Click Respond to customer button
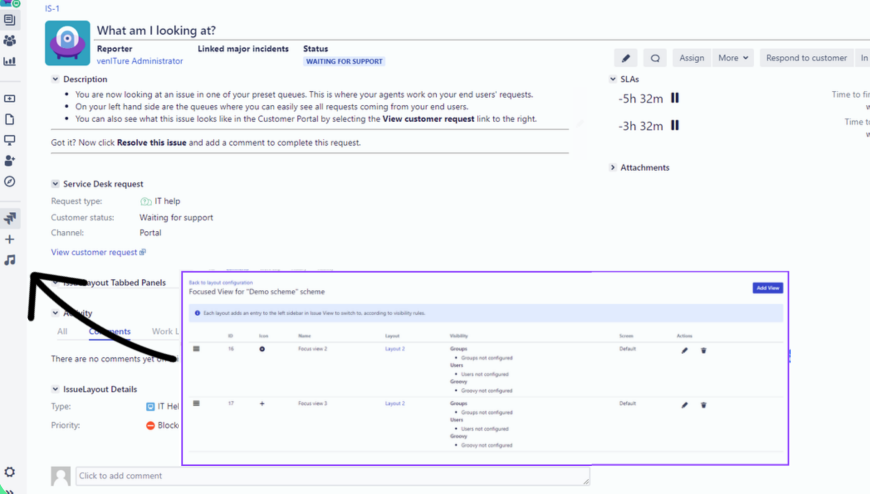The width and height of the screenshot is (870, 494). 806,58
